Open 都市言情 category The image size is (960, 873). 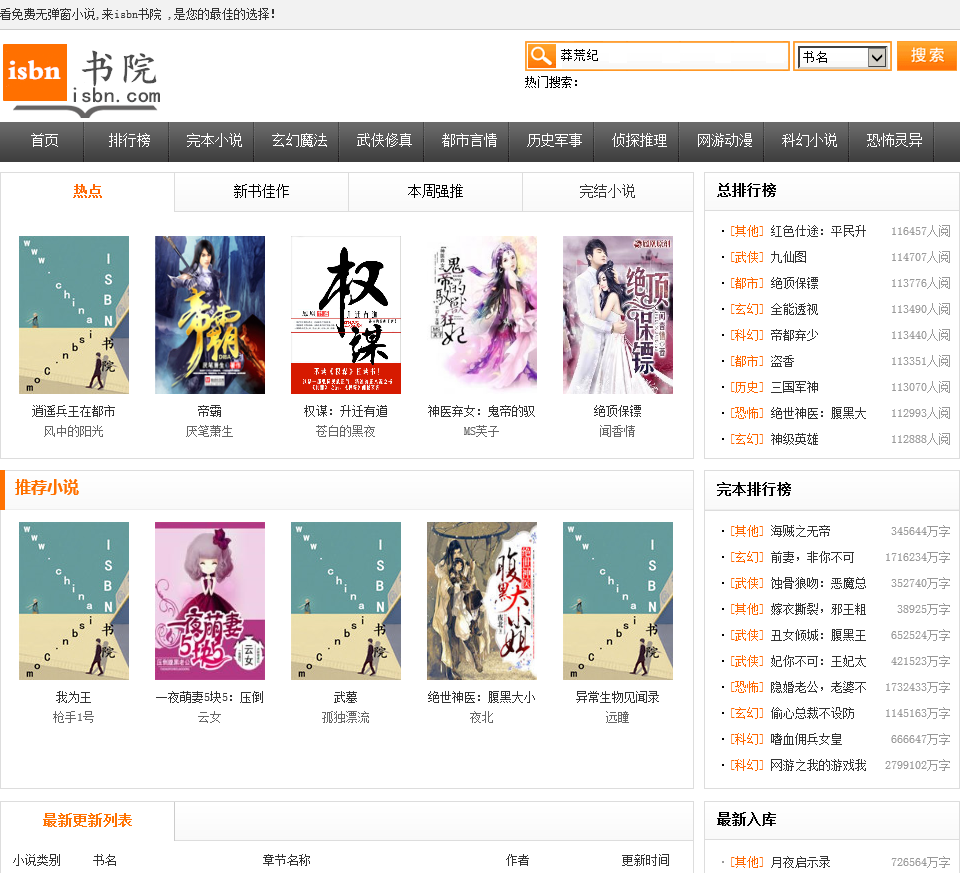point(470,141)
